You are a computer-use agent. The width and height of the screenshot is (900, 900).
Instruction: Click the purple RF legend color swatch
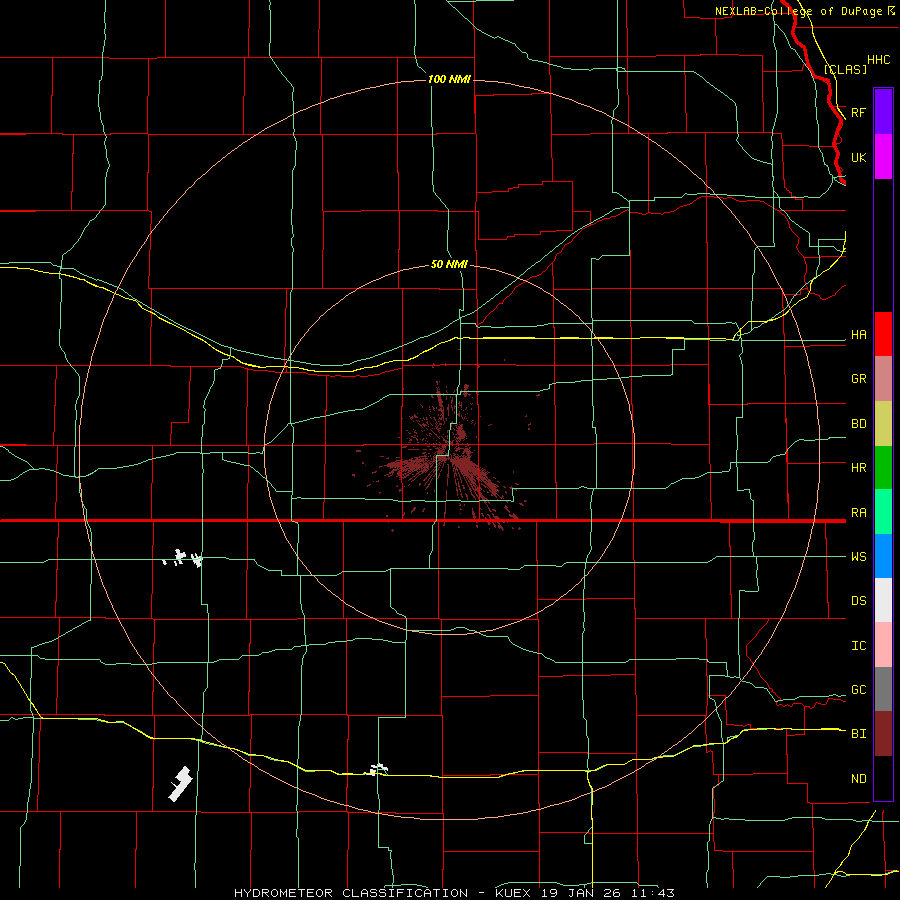point(883,112)
